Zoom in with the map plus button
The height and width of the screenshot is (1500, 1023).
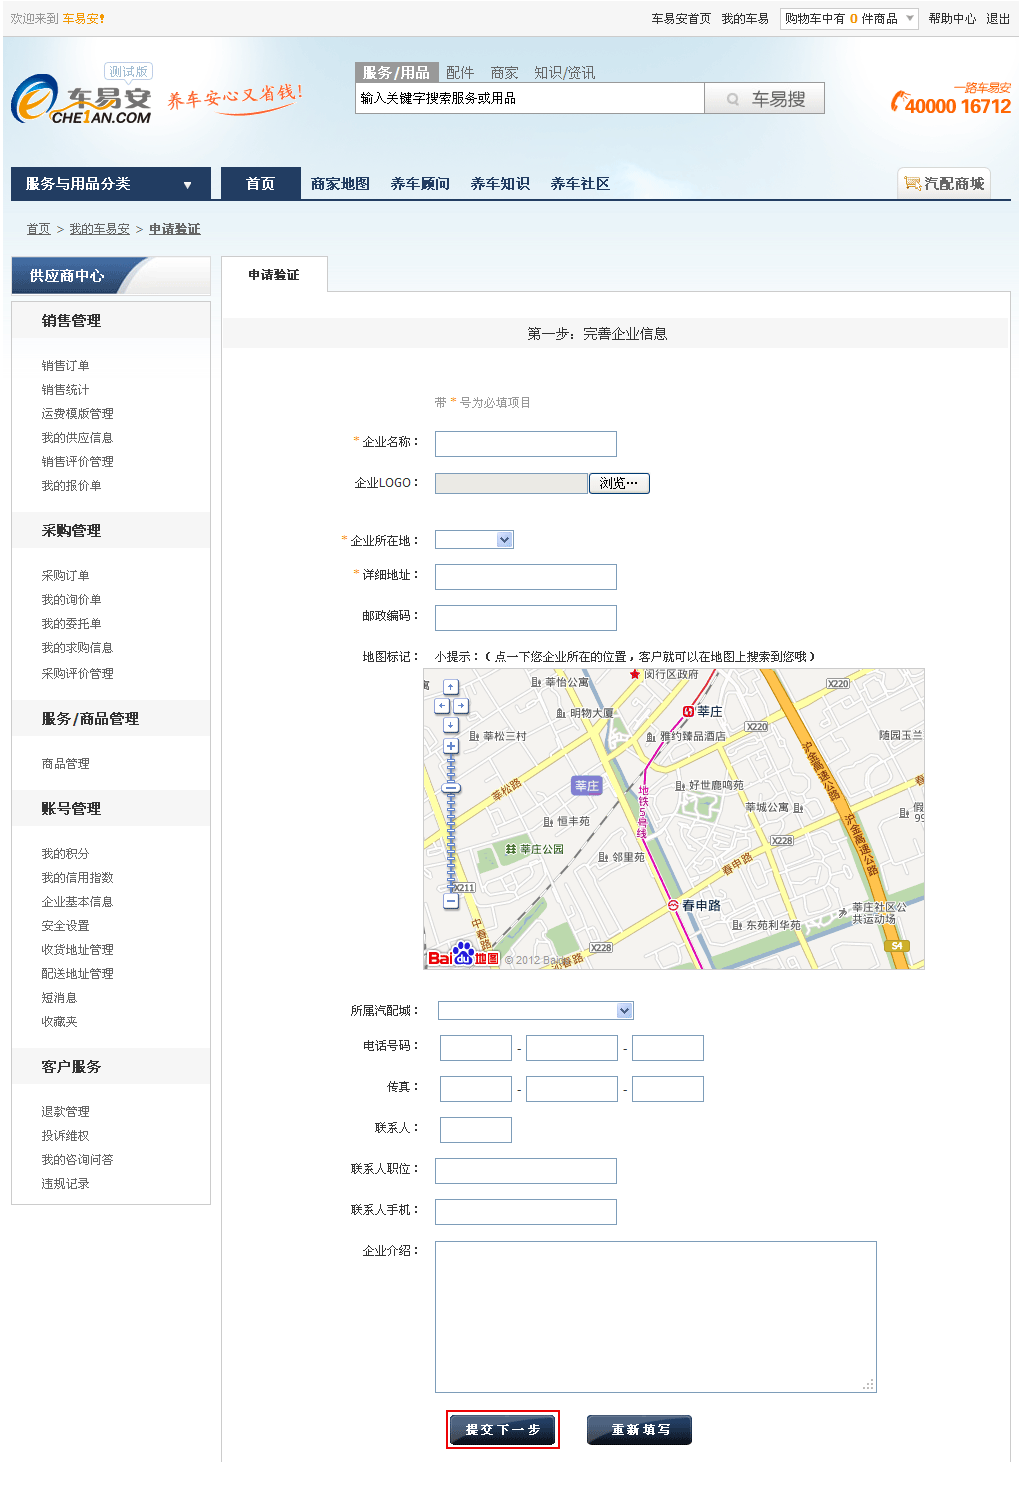[x=451, y=746]
